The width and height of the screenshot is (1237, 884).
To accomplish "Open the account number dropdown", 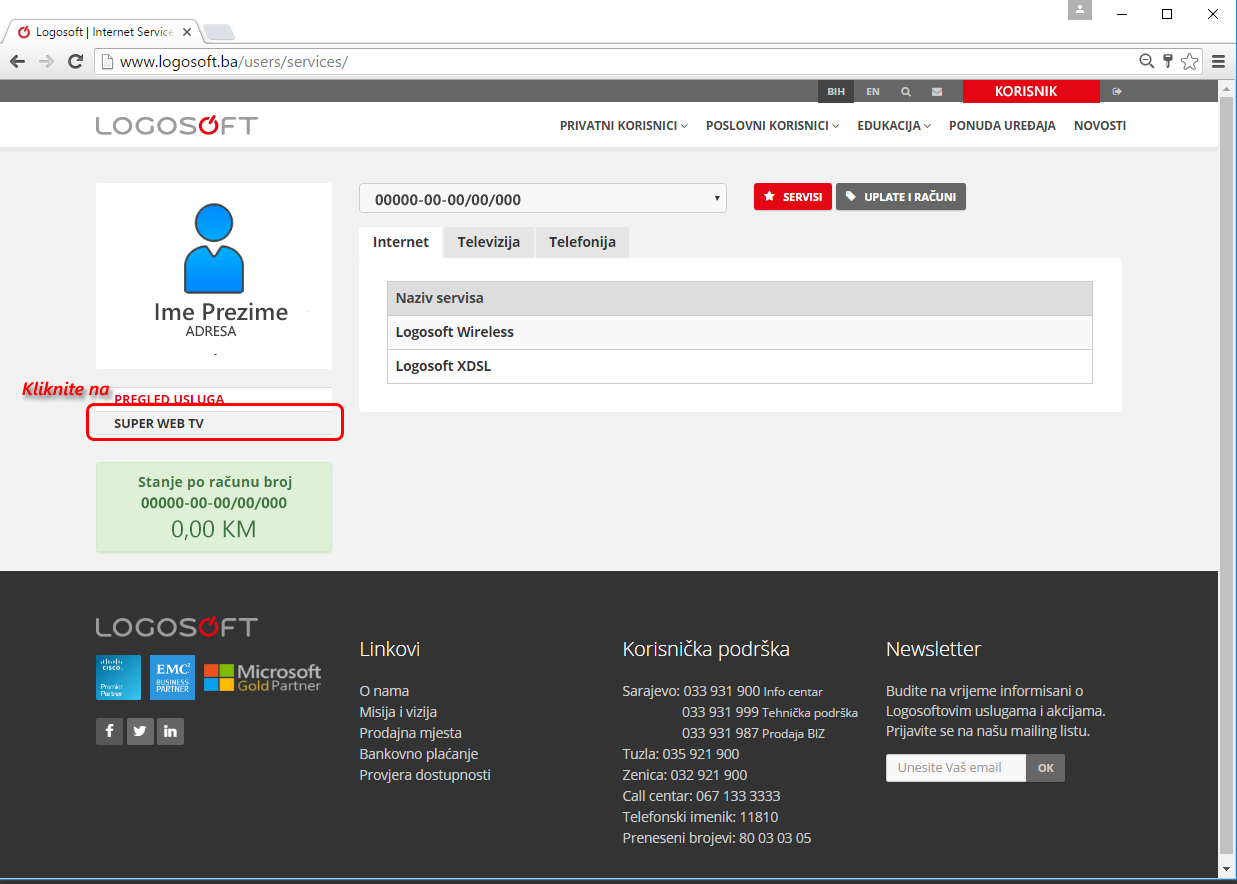I will click(x=542, y=199).
